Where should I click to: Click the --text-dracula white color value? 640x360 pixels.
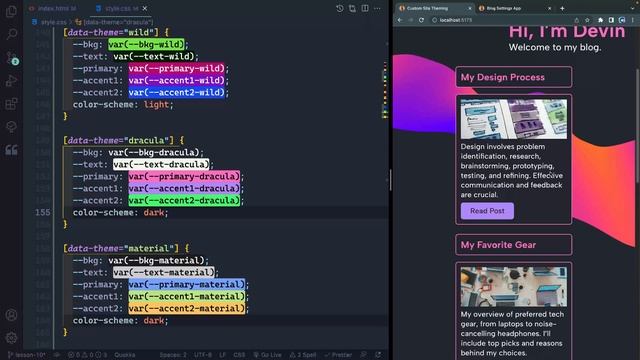(161, 164)
